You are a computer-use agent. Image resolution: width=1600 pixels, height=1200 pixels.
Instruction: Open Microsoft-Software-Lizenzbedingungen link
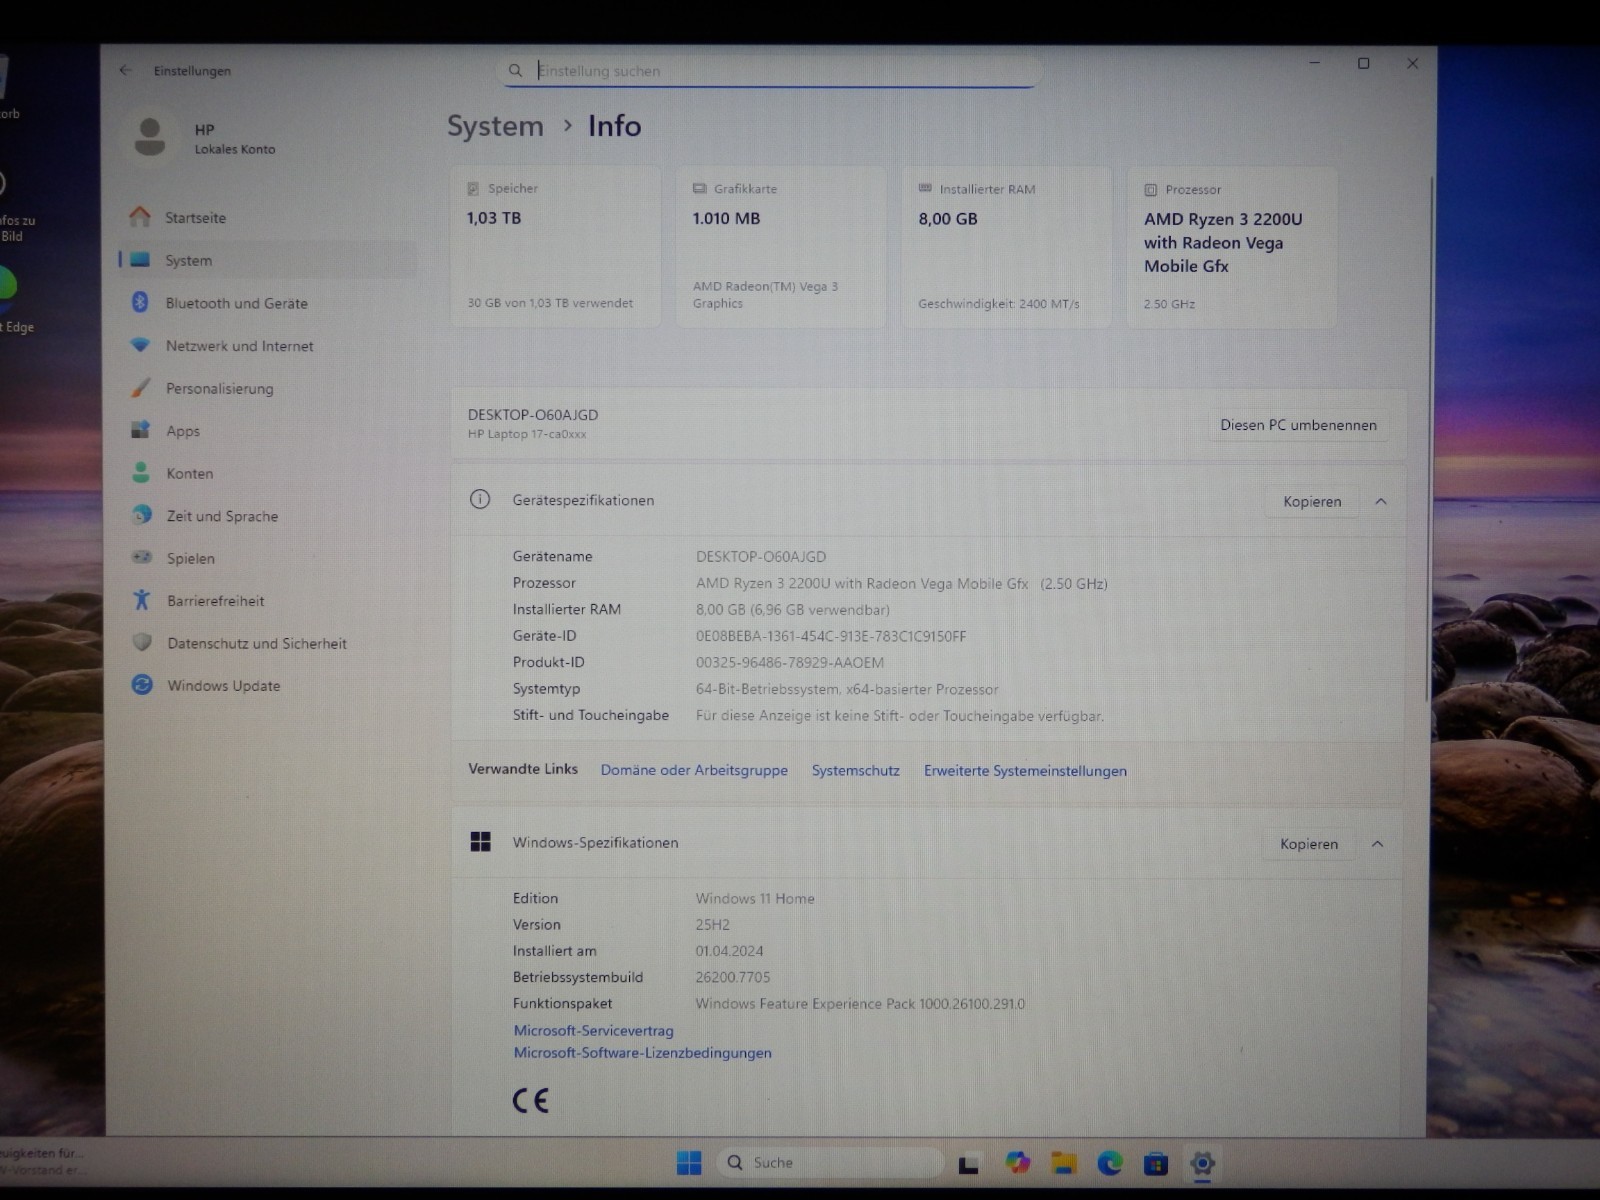642,1052
